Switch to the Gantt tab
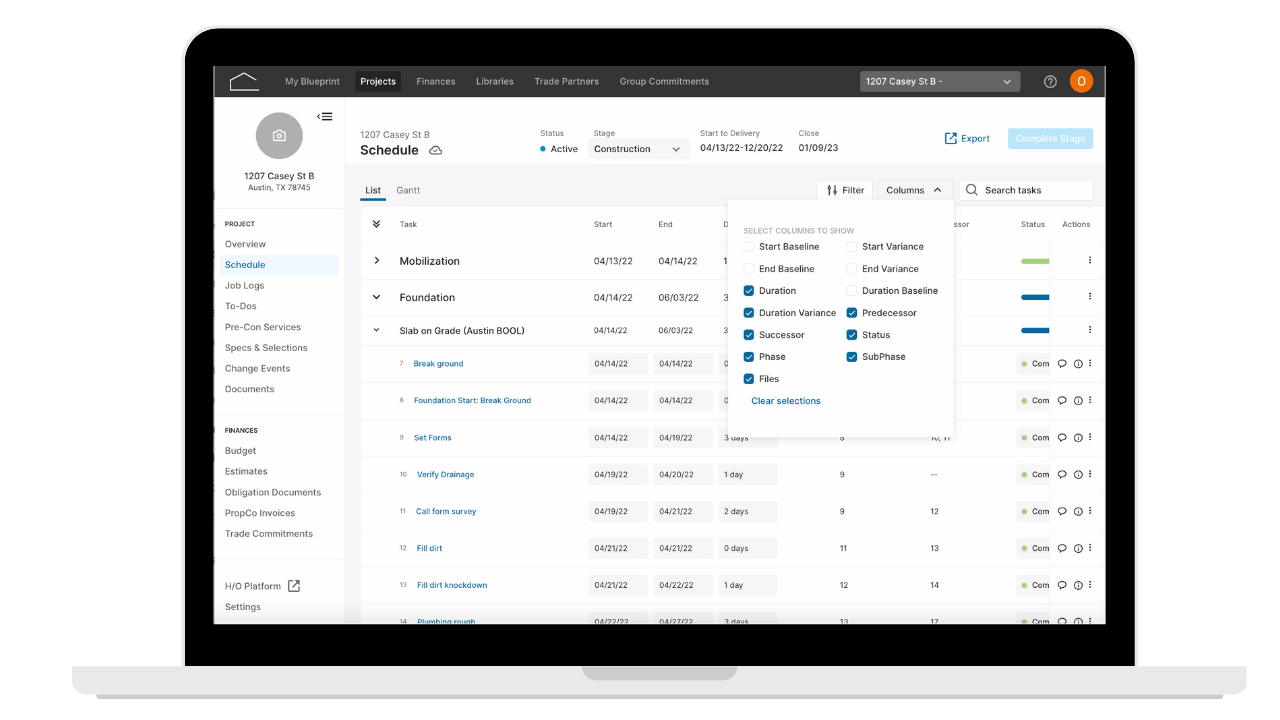The image size is (1280, 720). click(408, 190)
